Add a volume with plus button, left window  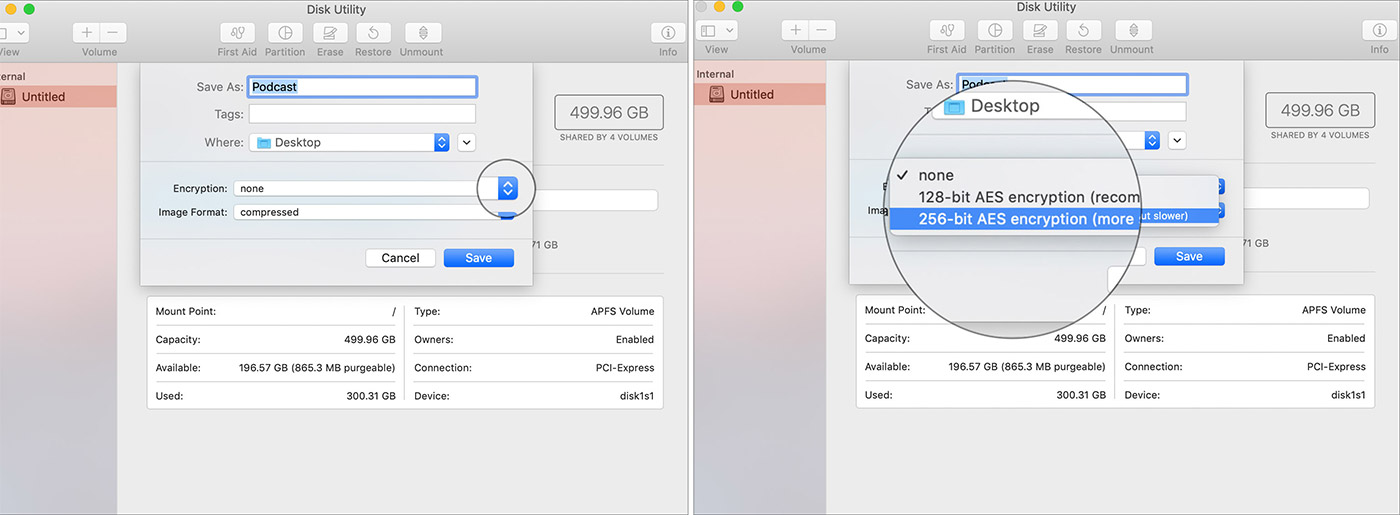click(87, 32)
